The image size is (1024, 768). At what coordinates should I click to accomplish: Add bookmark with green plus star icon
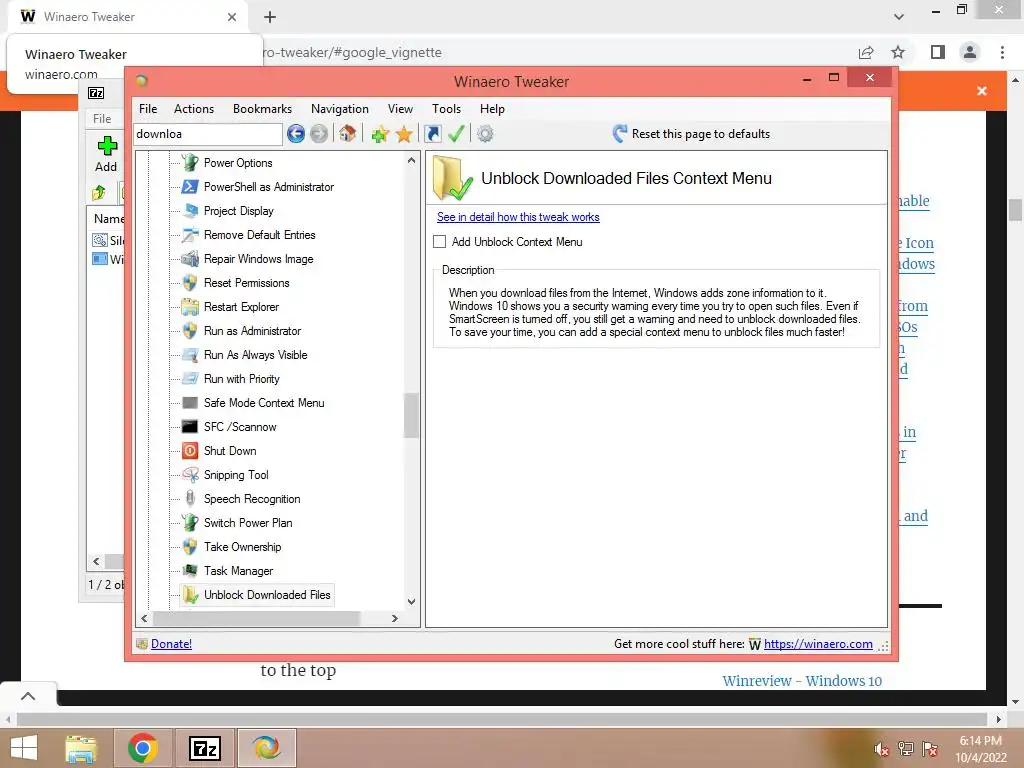coord(380,135)
